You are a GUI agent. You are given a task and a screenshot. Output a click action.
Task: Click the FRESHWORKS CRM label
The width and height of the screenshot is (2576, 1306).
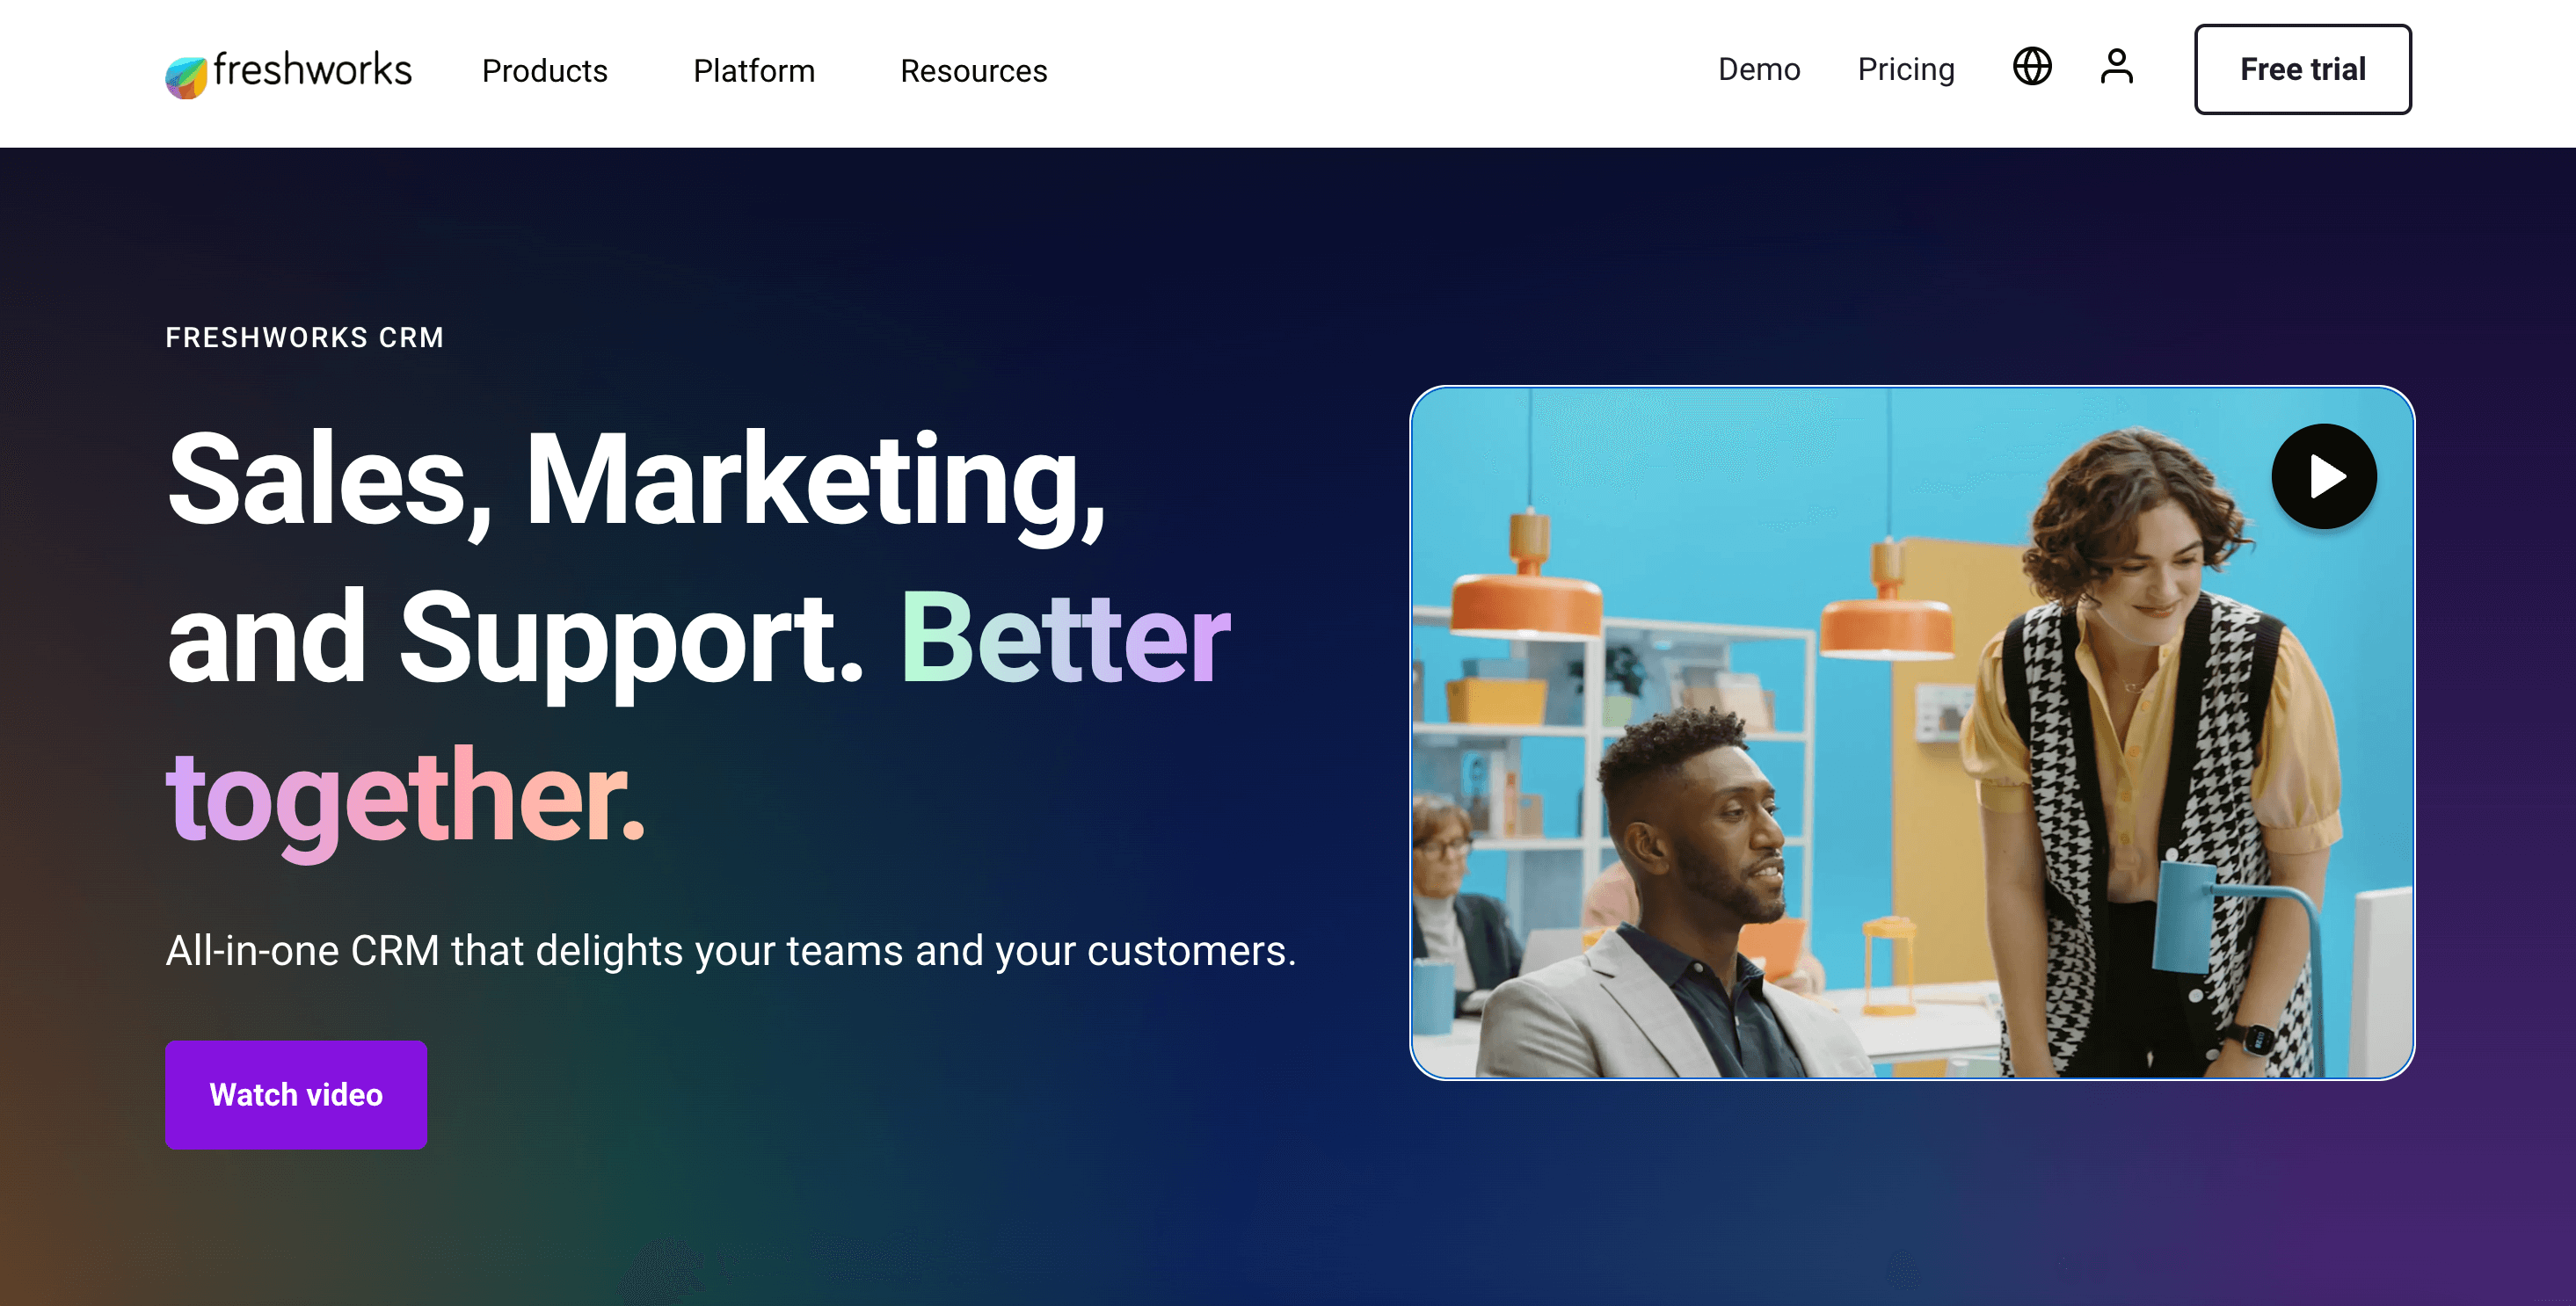coord(305,338)
